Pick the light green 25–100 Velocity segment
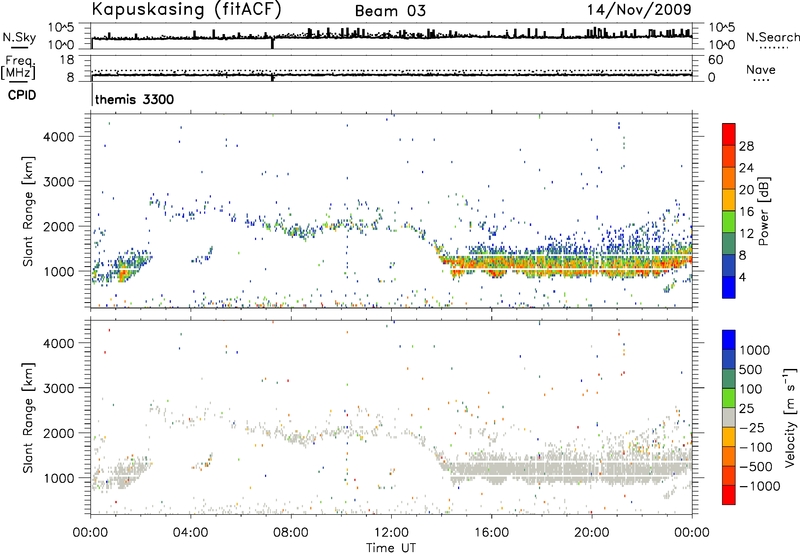Viewport: 800px width, 554px height. [x=729, y=398]
